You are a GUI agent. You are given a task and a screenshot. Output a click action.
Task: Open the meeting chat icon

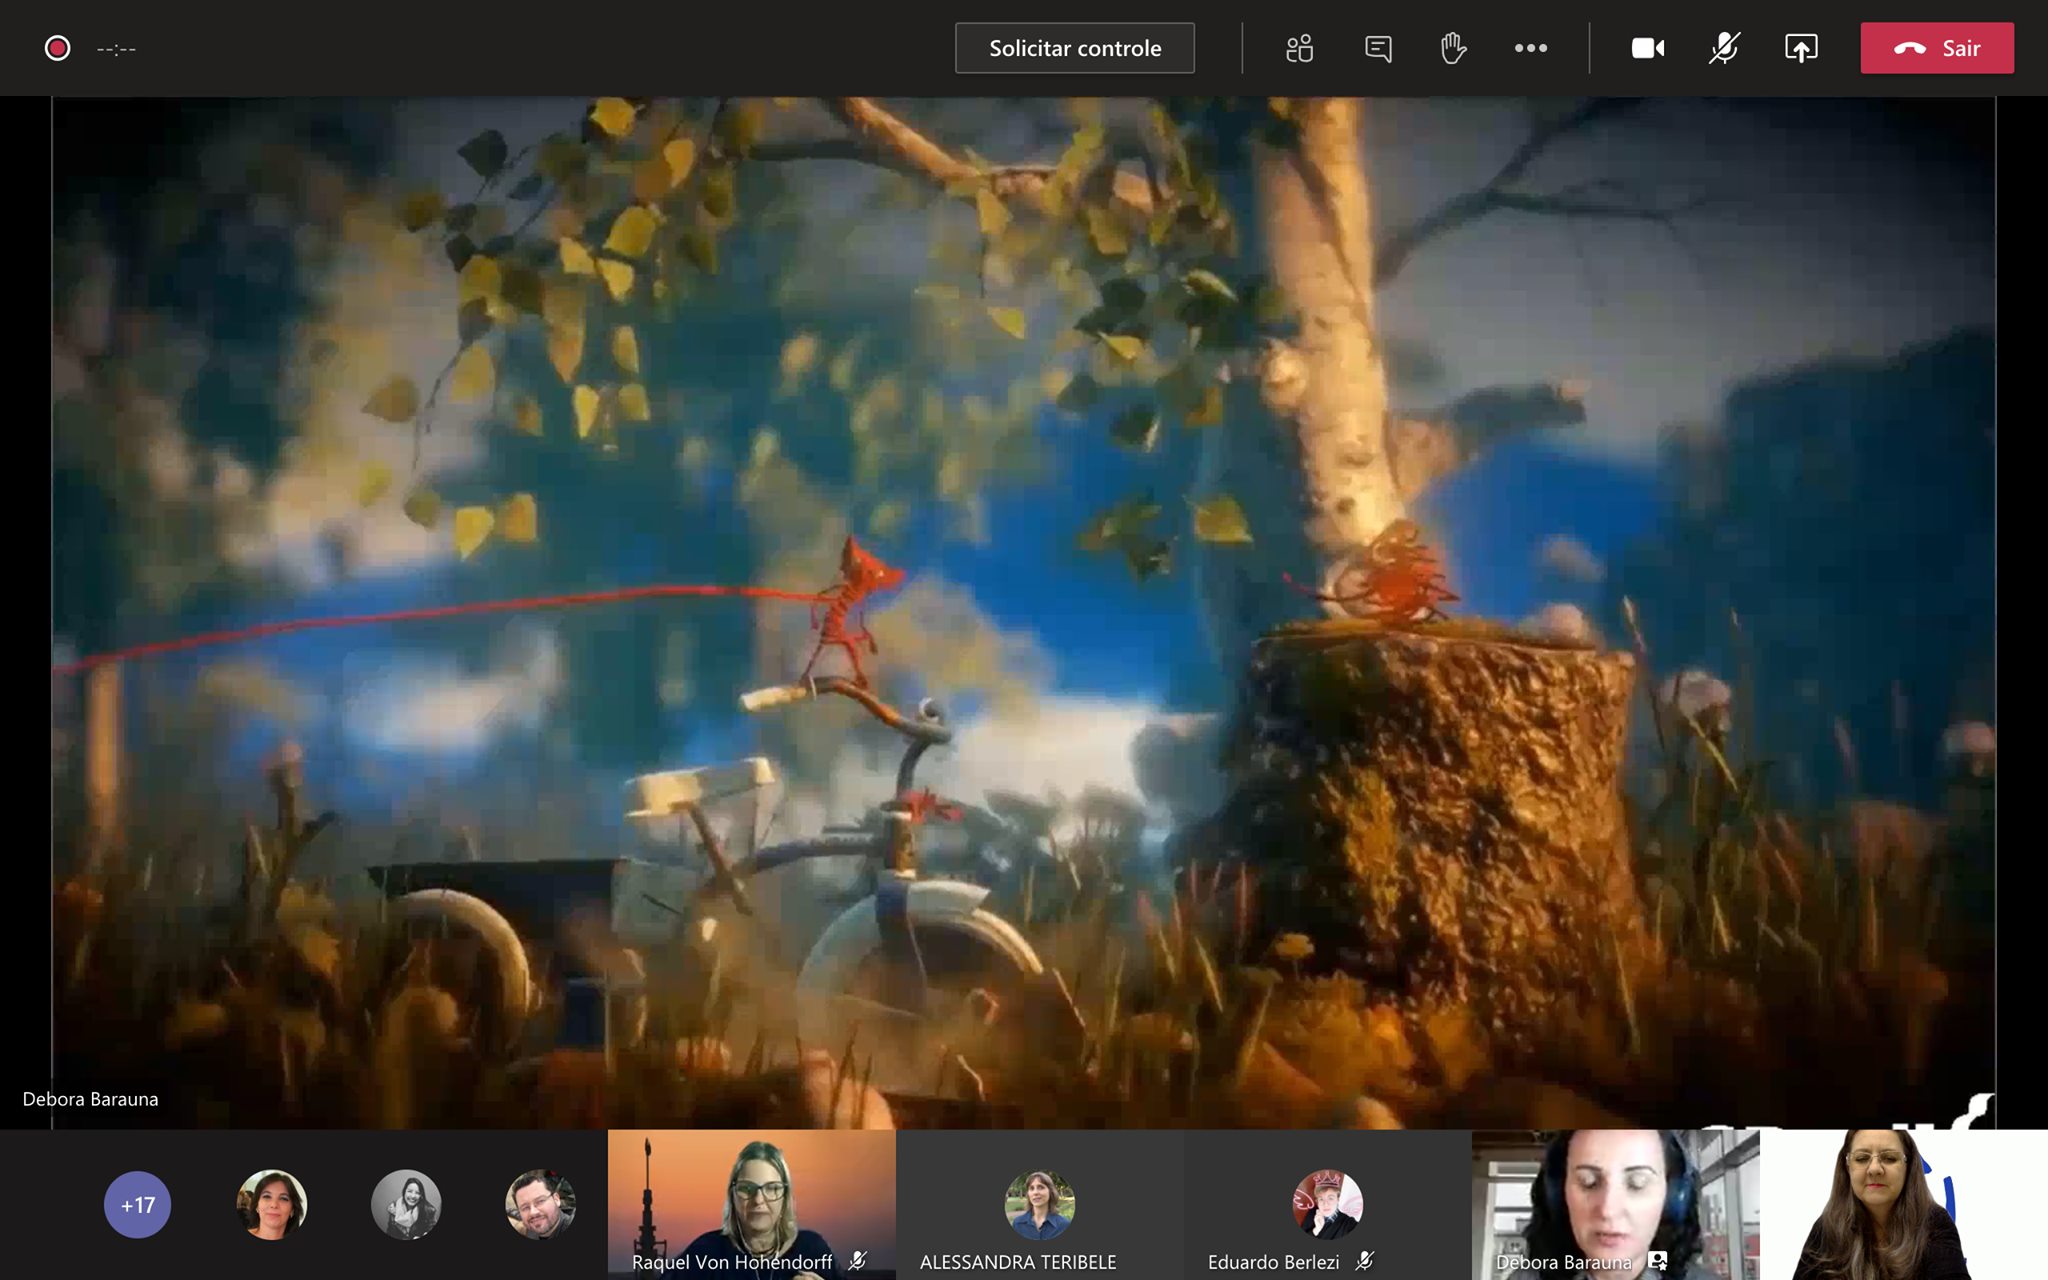[1378, 48]
